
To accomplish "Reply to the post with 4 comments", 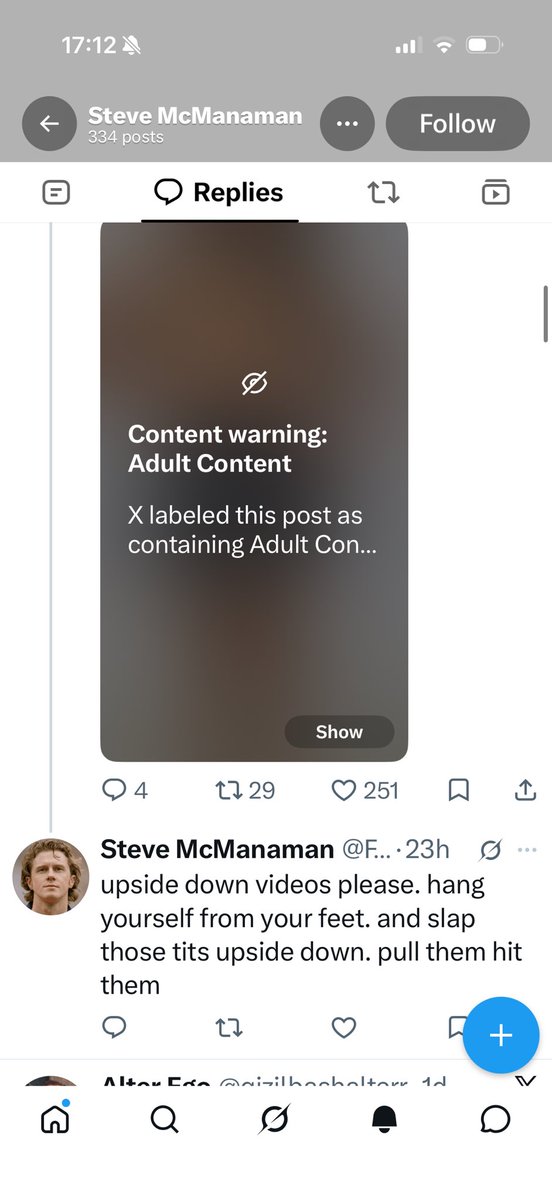I will 125,790.
